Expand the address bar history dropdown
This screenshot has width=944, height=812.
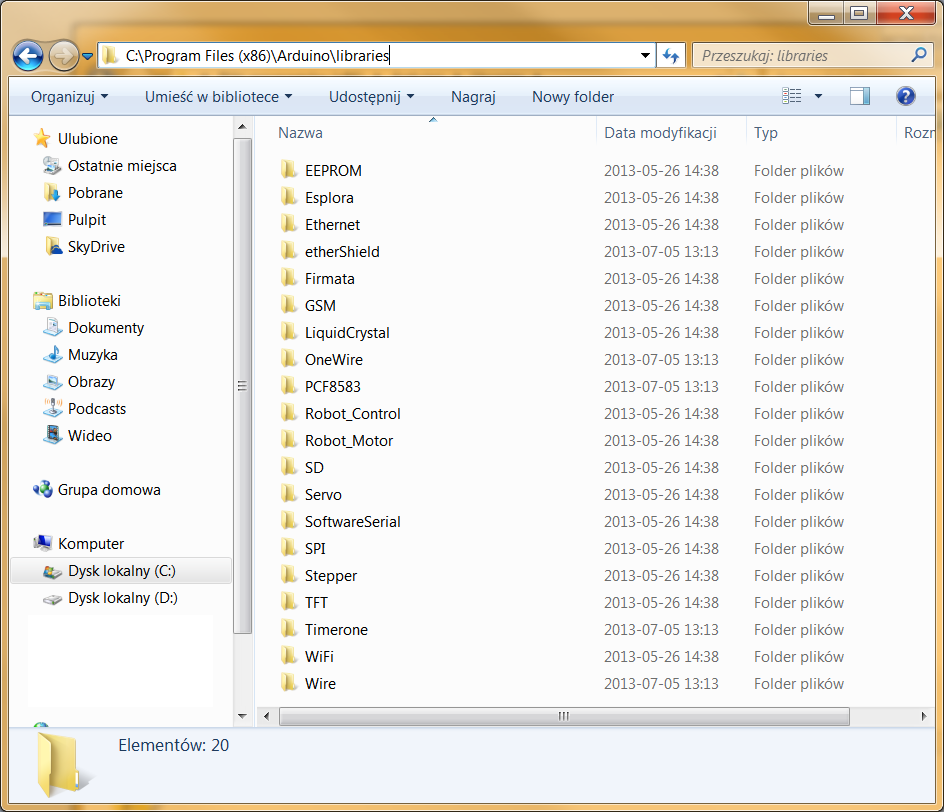point(645,56)
